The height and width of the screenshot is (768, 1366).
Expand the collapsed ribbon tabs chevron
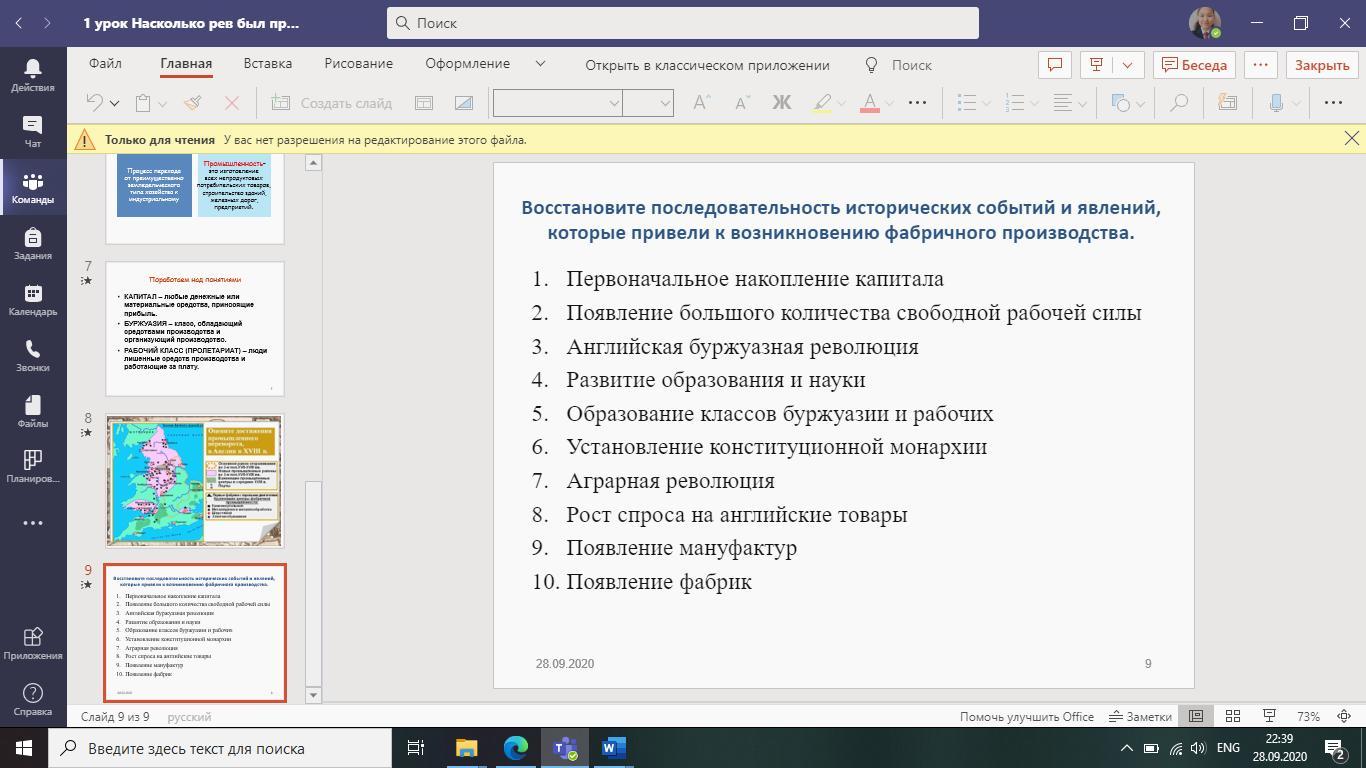point(540,64)
